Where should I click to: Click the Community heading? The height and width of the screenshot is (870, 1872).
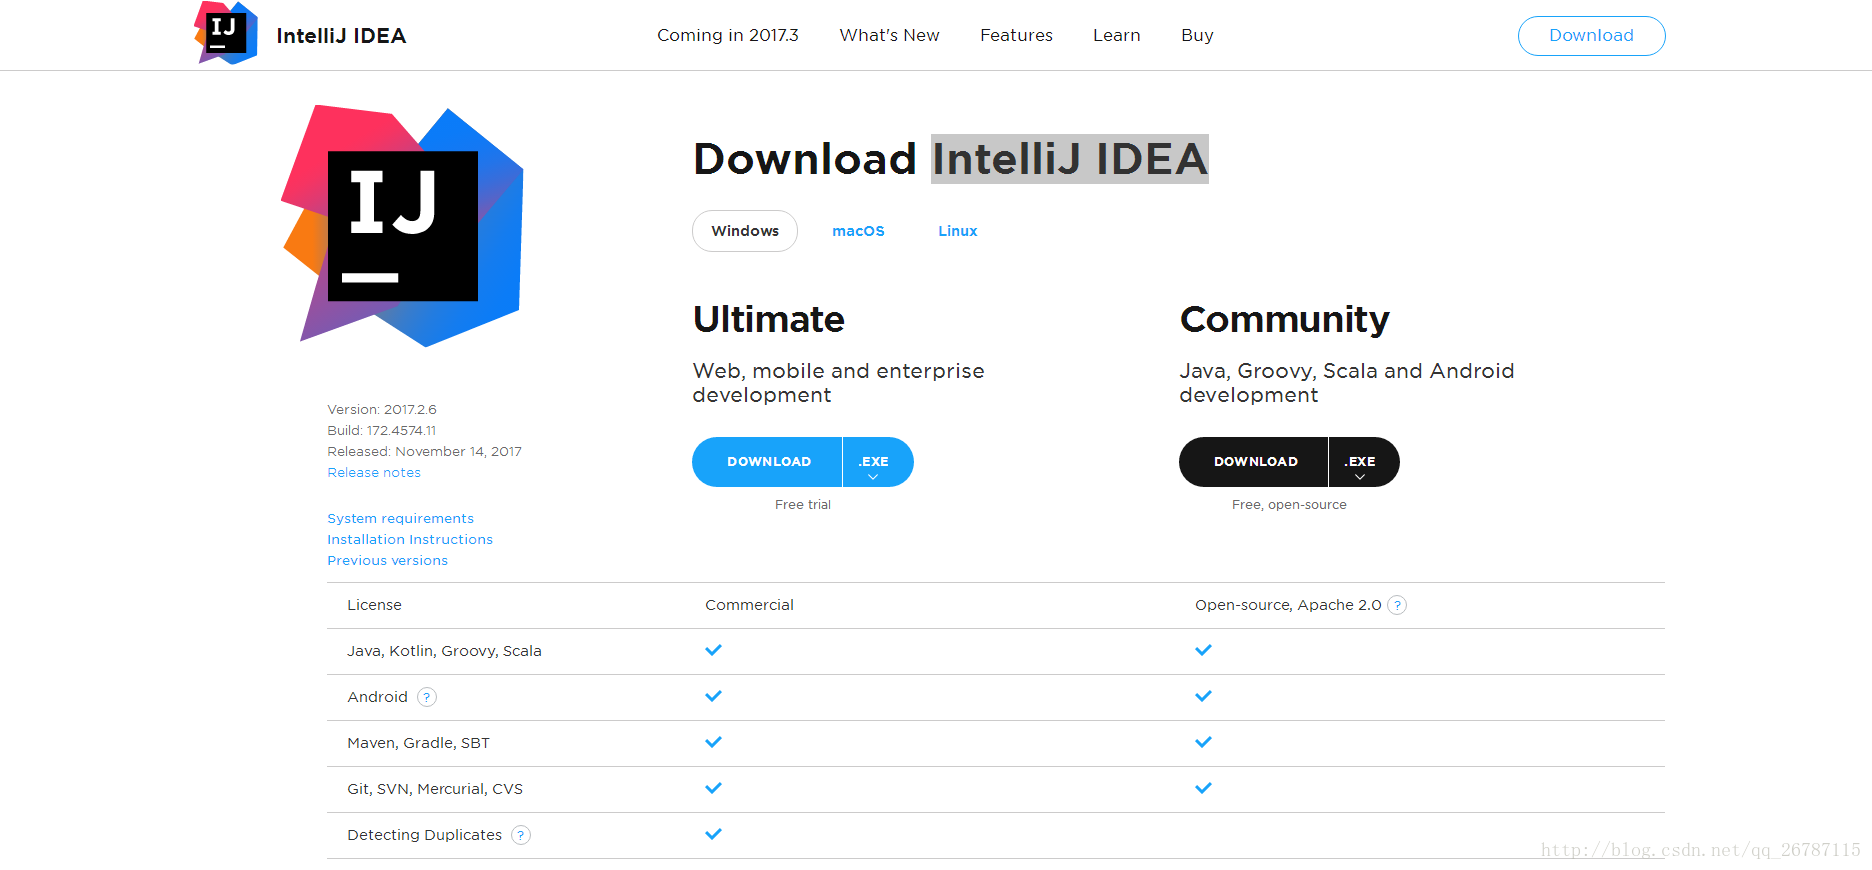pyautogui.click(x=1284, y=319)
